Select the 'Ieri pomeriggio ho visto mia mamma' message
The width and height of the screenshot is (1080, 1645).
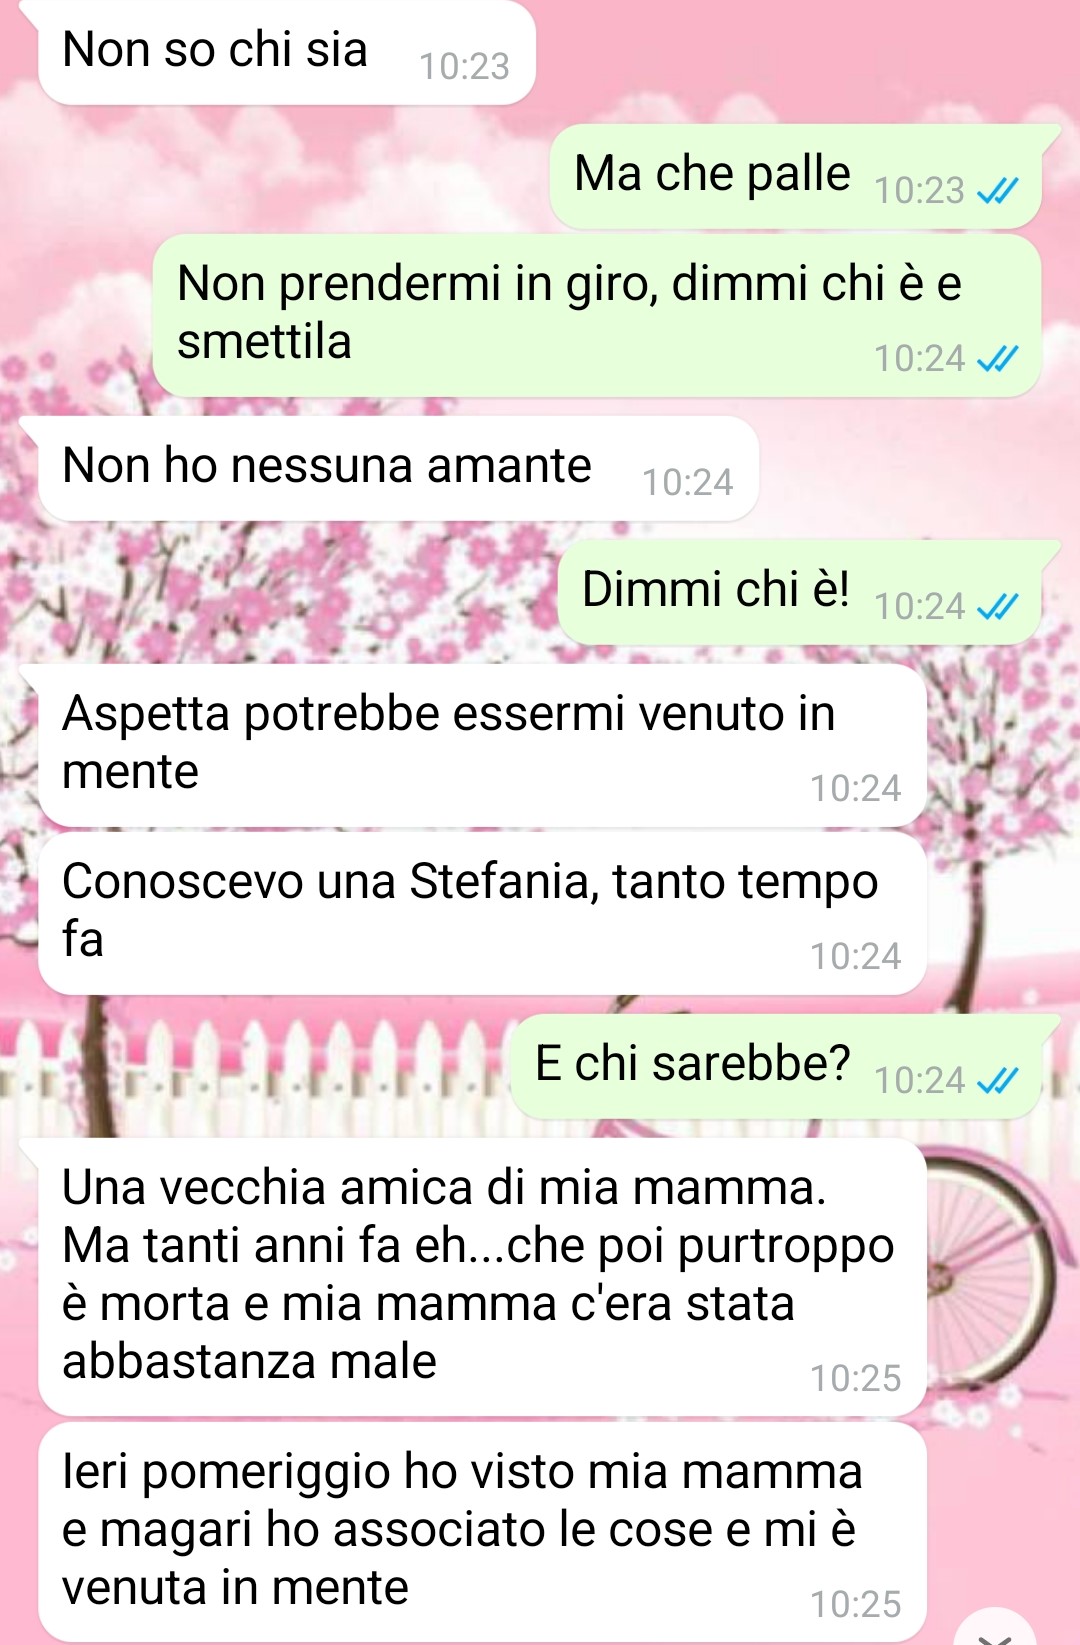pos(482,1532)
